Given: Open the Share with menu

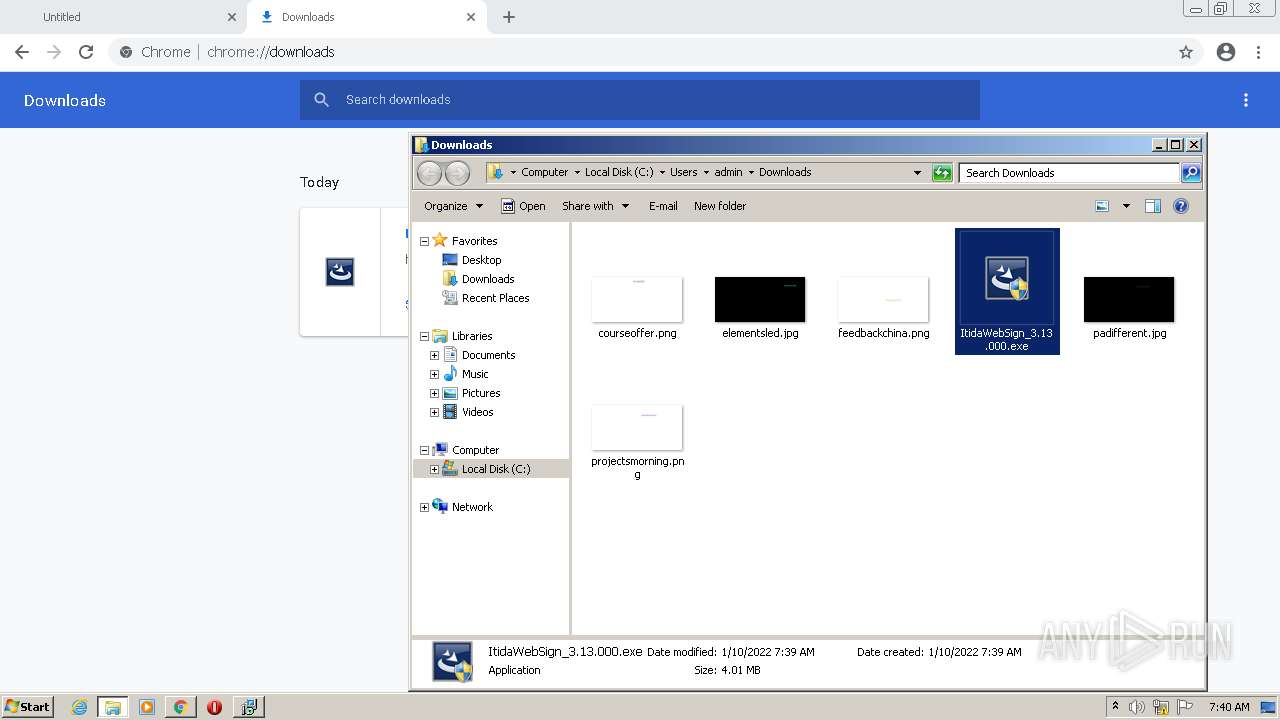Looking at the screenshot, I should 596,206.
